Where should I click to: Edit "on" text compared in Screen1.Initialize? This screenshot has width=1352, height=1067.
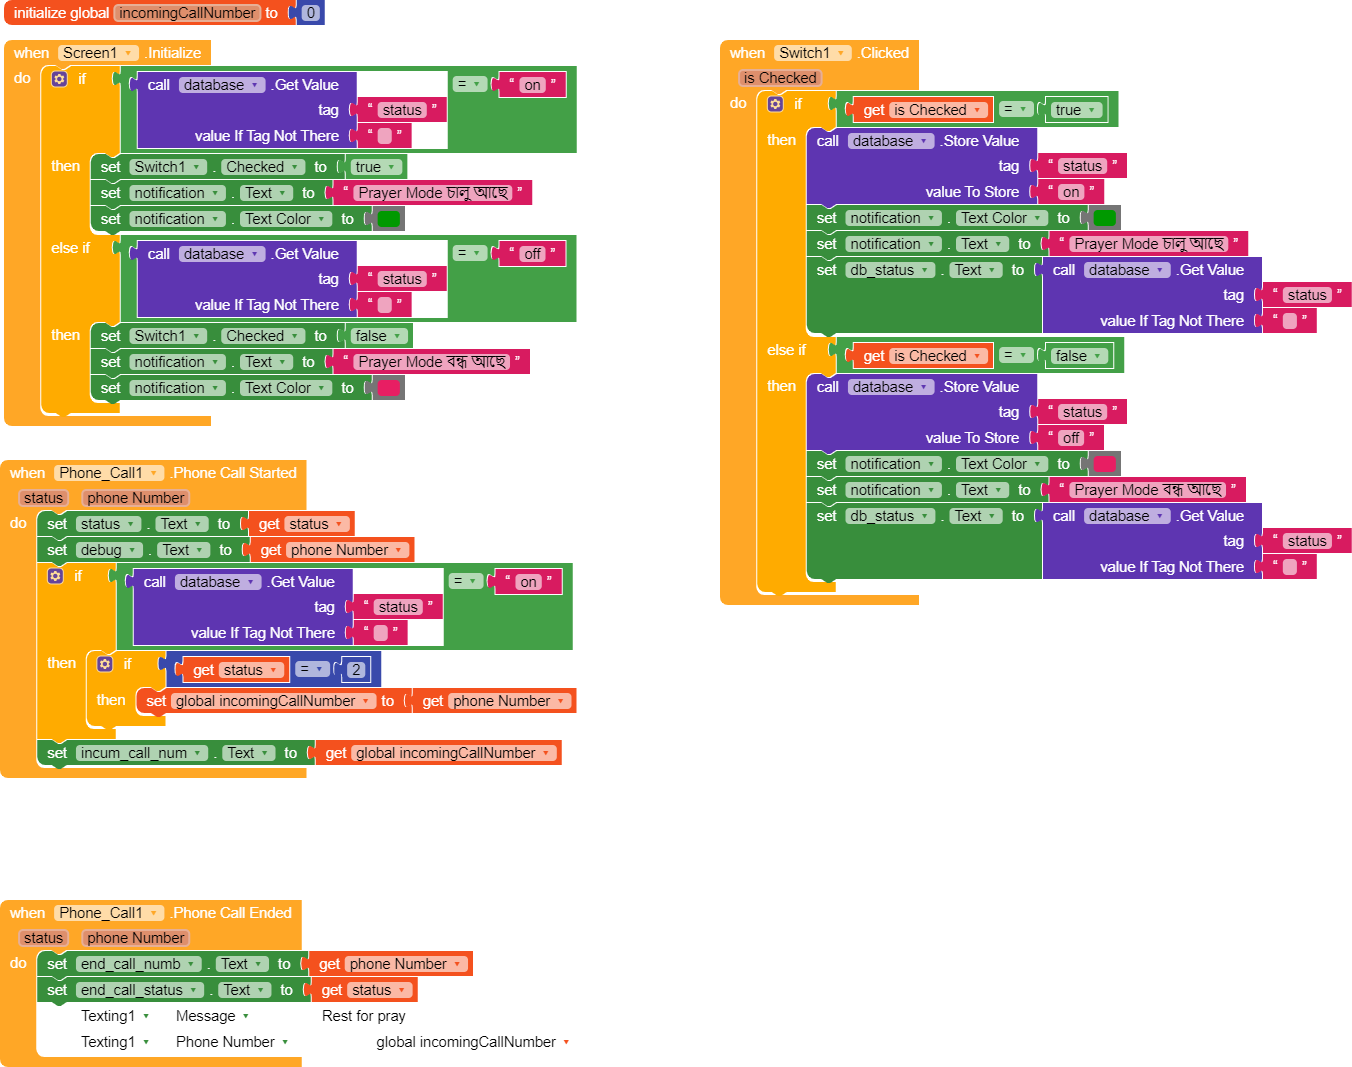[x=532, y=85]
